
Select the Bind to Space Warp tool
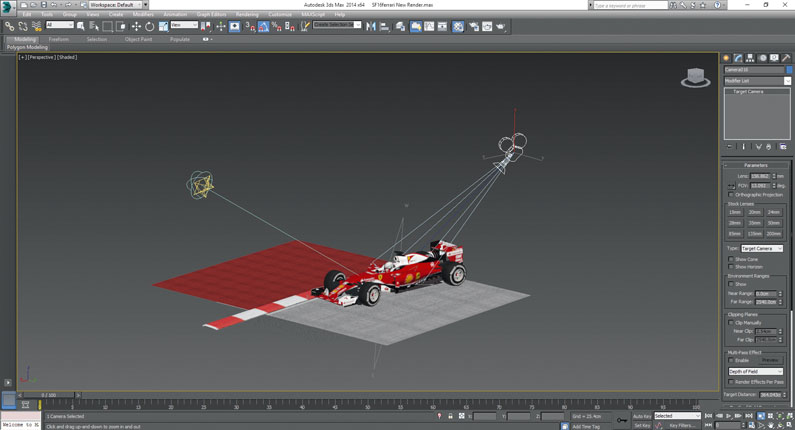click(37, 26)
